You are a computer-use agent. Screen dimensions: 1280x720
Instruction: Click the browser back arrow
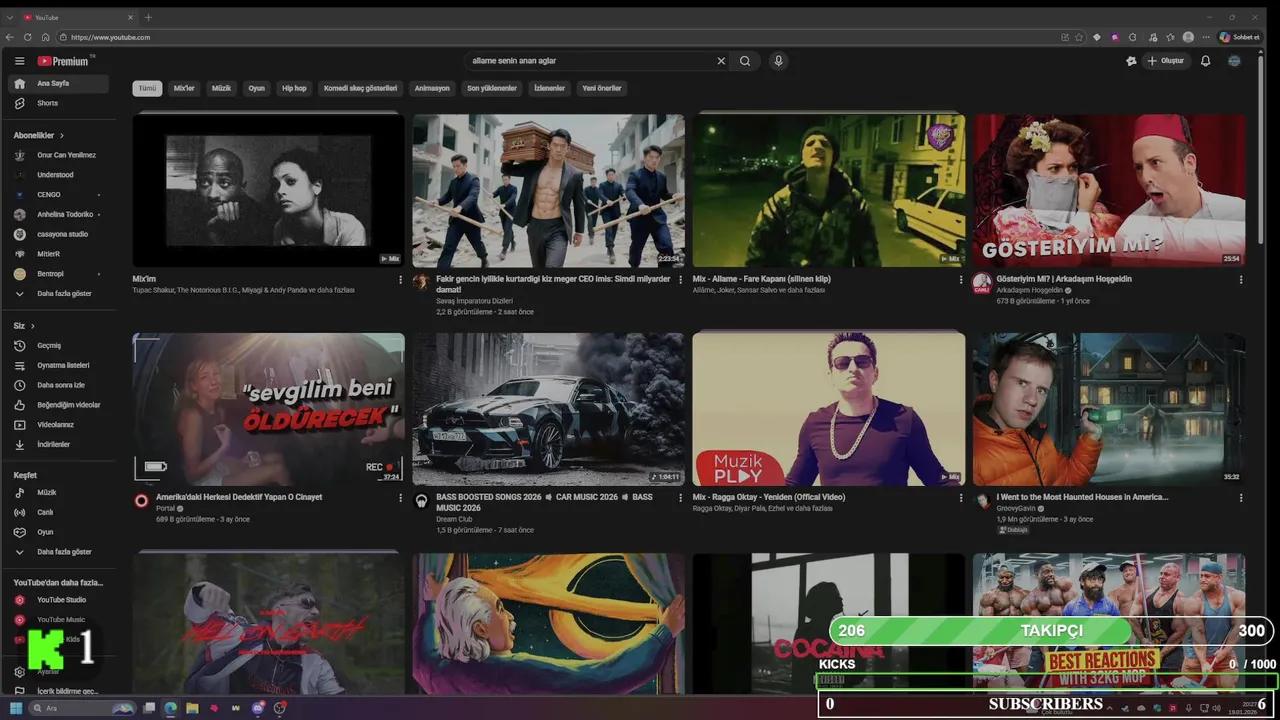click(x=10, y=37)
